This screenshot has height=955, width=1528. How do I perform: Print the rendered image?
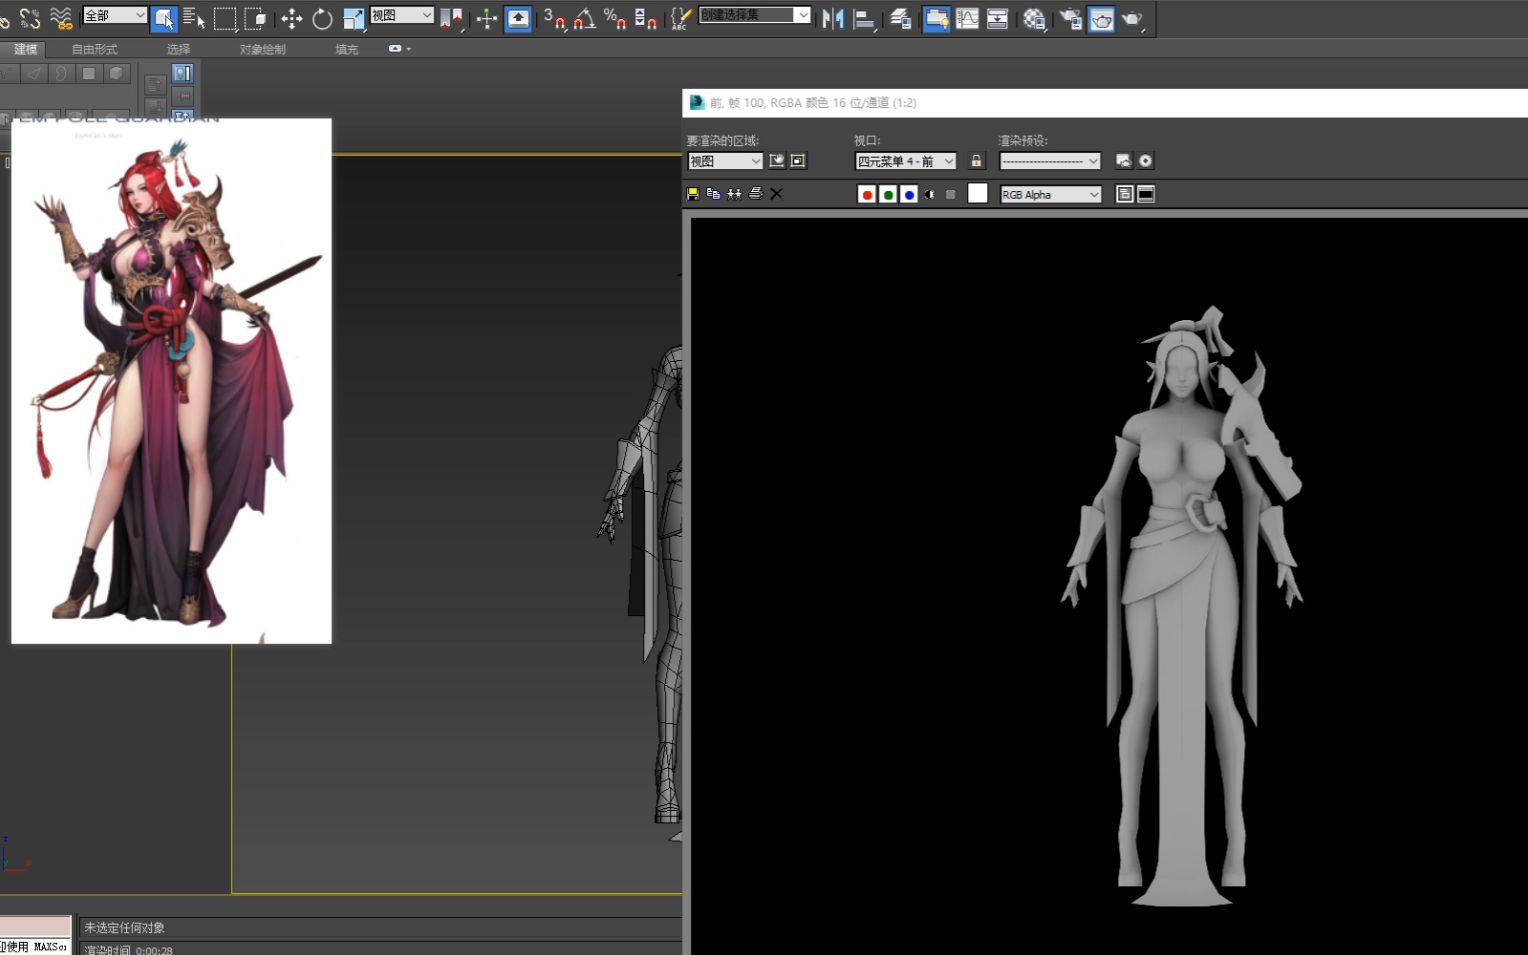click(756, 194)
